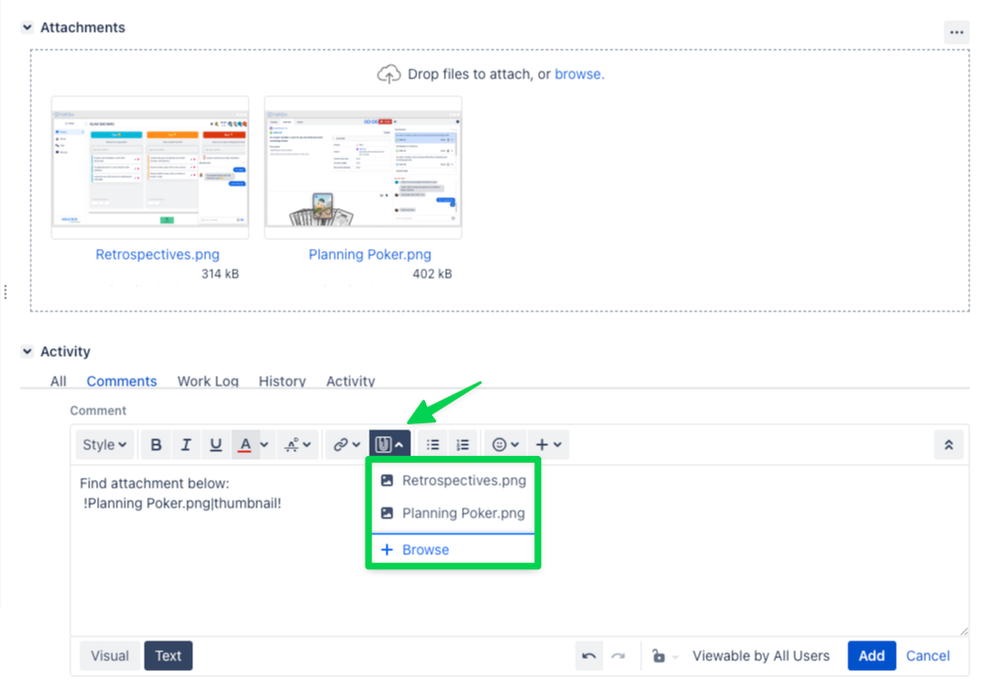The width and height of the screenshot is (999, 697).
Task: Collapse attachment dropdown chevron
Action: tap(399, 445)
